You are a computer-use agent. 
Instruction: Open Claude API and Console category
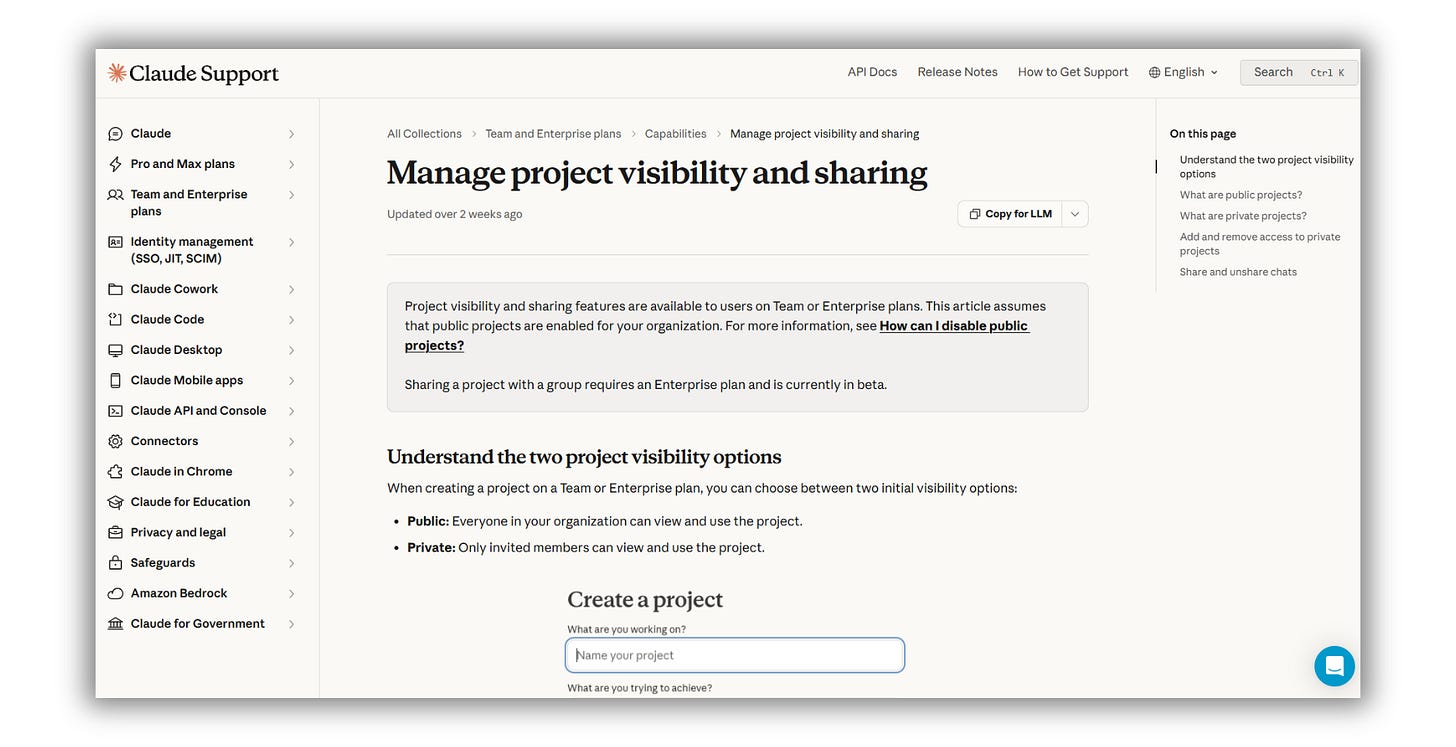(198, 411)
